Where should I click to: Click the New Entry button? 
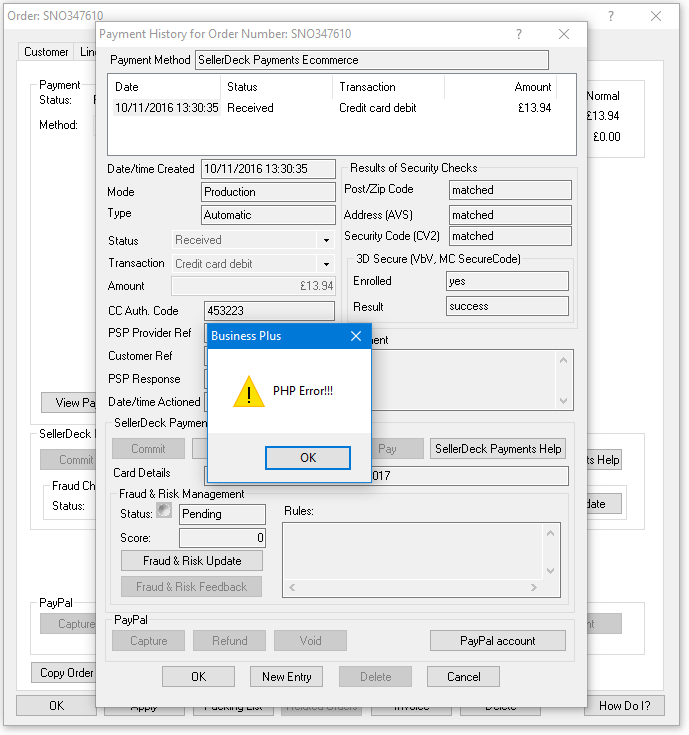click(286, 676)
